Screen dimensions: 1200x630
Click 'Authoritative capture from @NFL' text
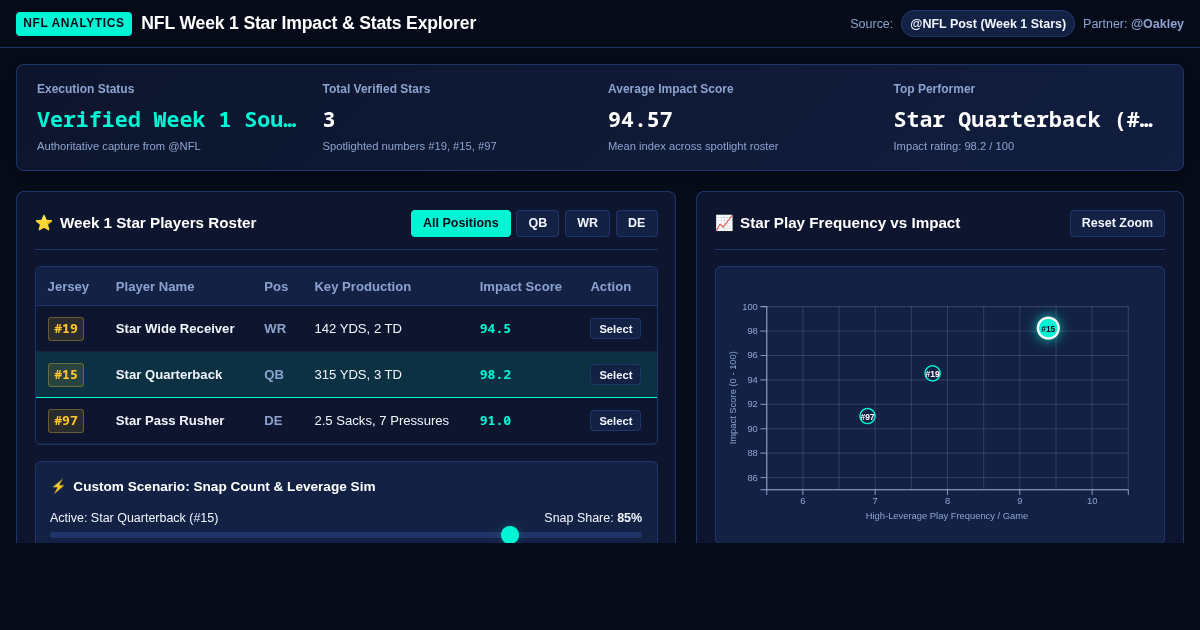[119, 146]
